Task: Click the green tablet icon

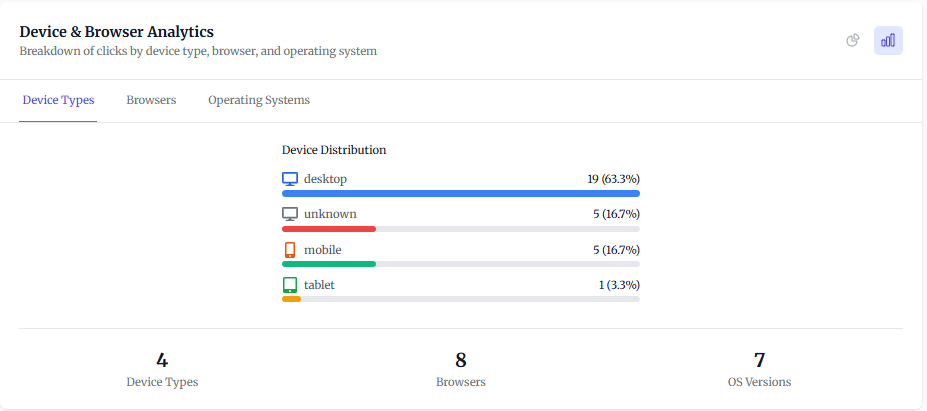Action: [290, 285]
